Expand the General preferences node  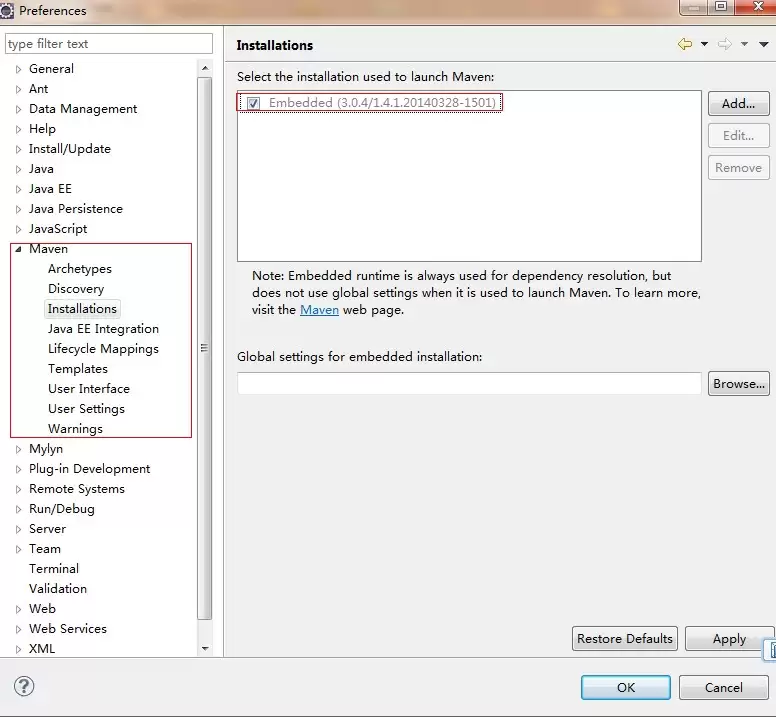click(x=18, y=69)
